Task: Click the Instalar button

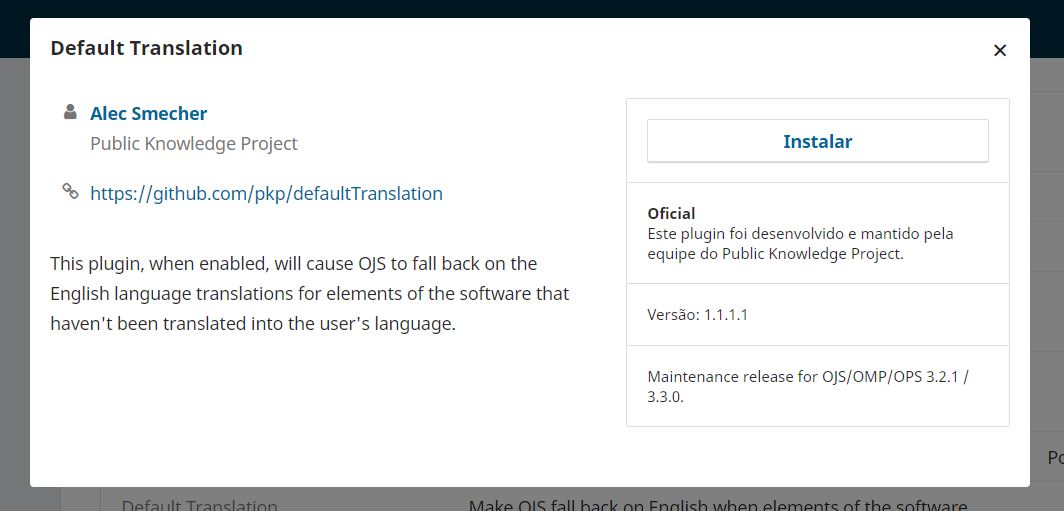Action: 818,141
